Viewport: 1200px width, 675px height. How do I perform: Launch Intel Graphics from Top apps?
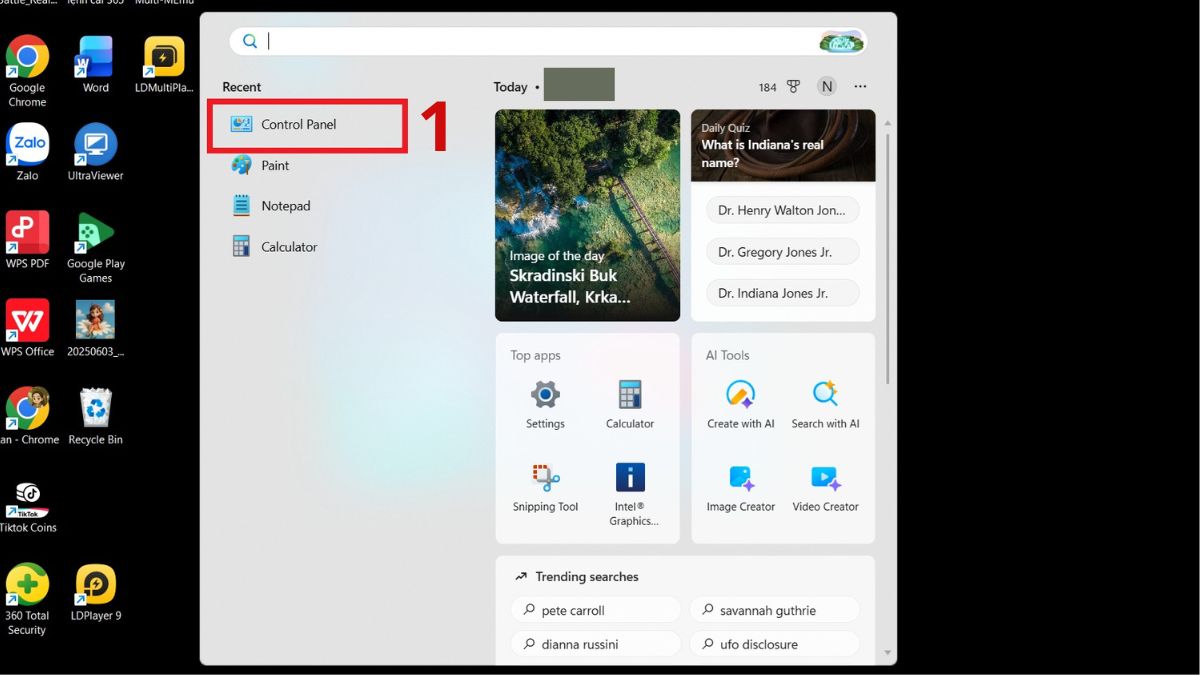(630, 494)
